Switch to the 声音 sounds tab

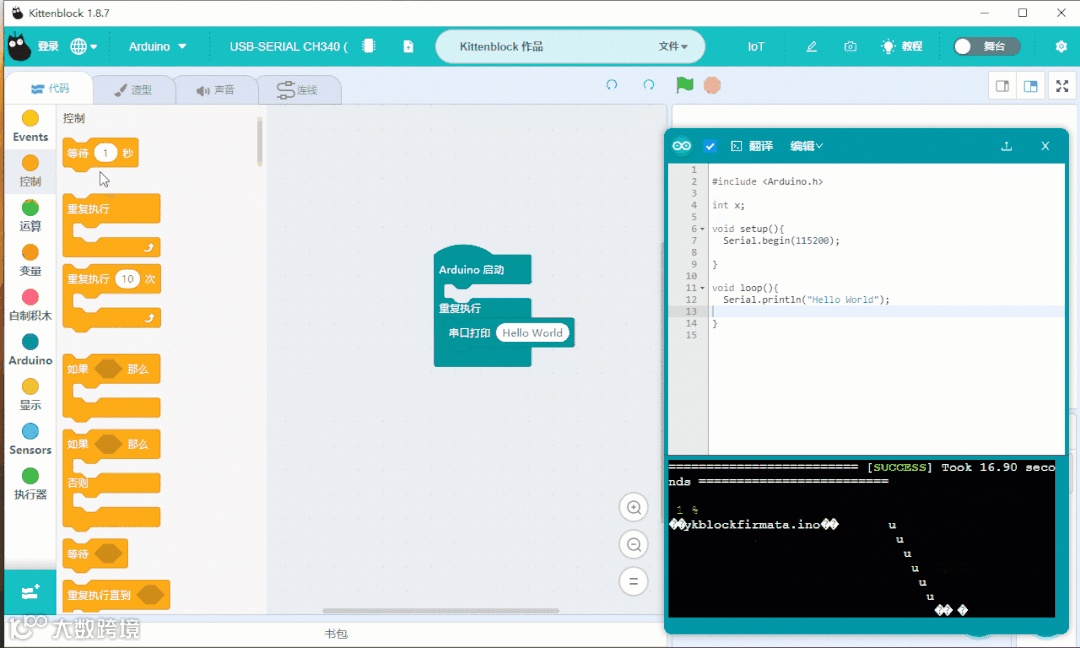tap(216, 90)
